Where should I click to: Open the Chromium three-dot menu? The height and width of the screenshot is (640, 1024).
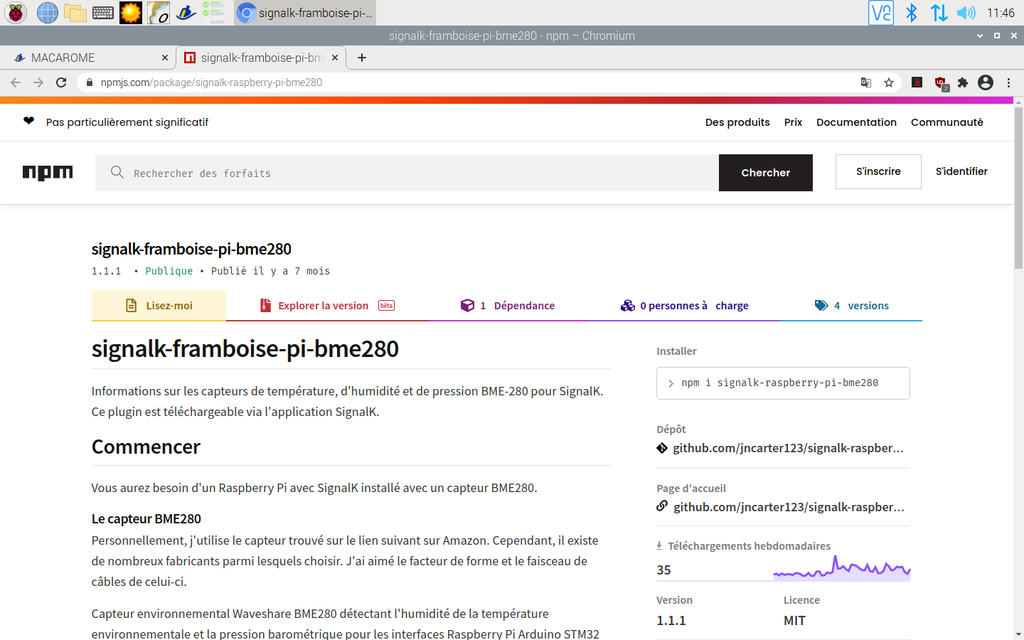tap(1009, 82)
